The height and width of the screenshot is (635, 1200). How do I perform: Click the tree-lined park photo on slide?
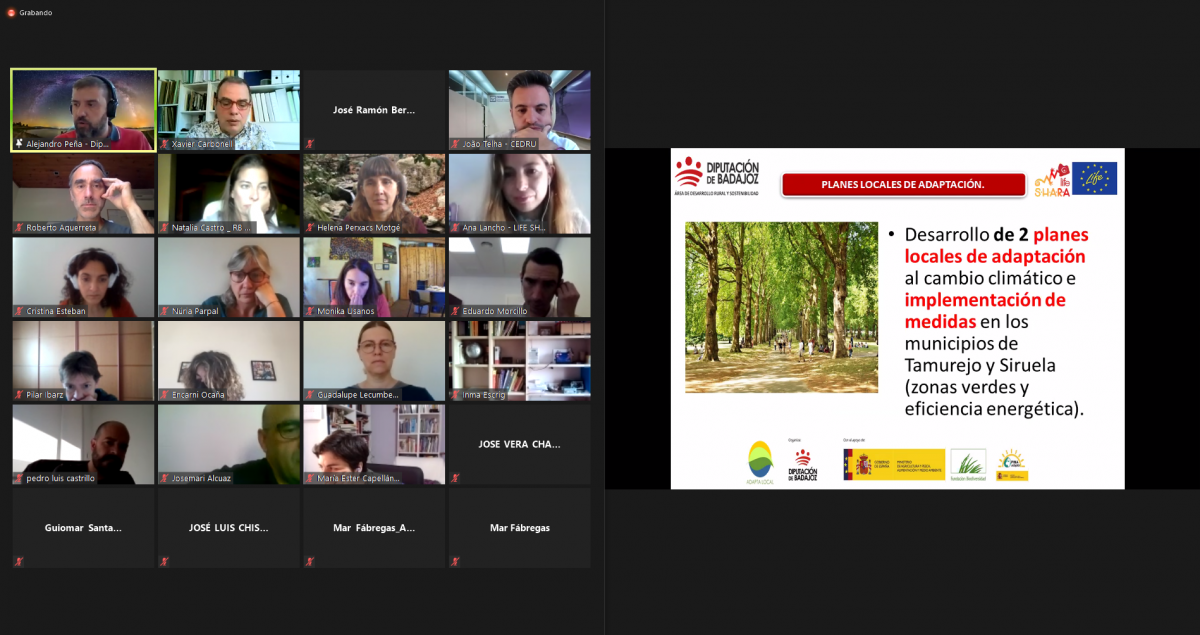click(x=781, y=307)
